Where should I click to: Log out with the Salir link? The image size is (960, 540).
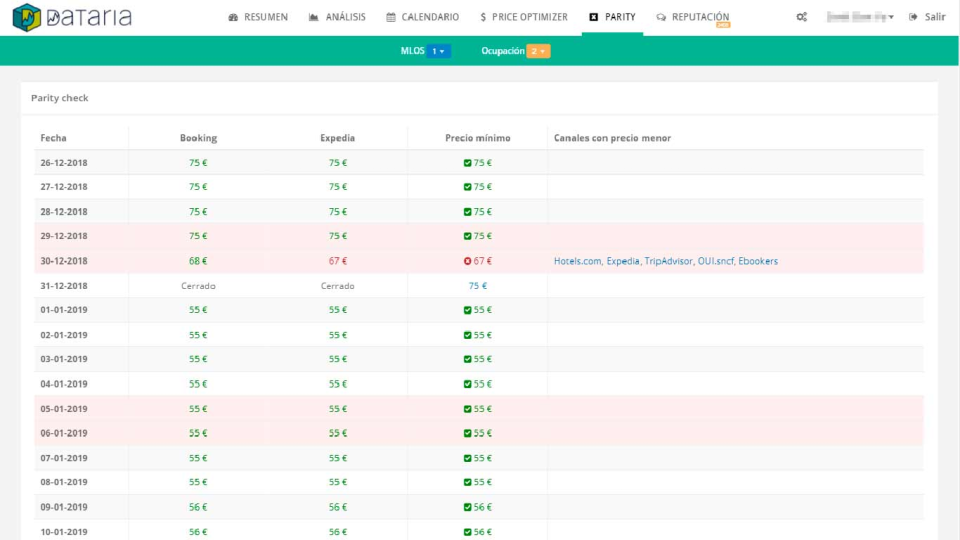[x=928, y=17]
